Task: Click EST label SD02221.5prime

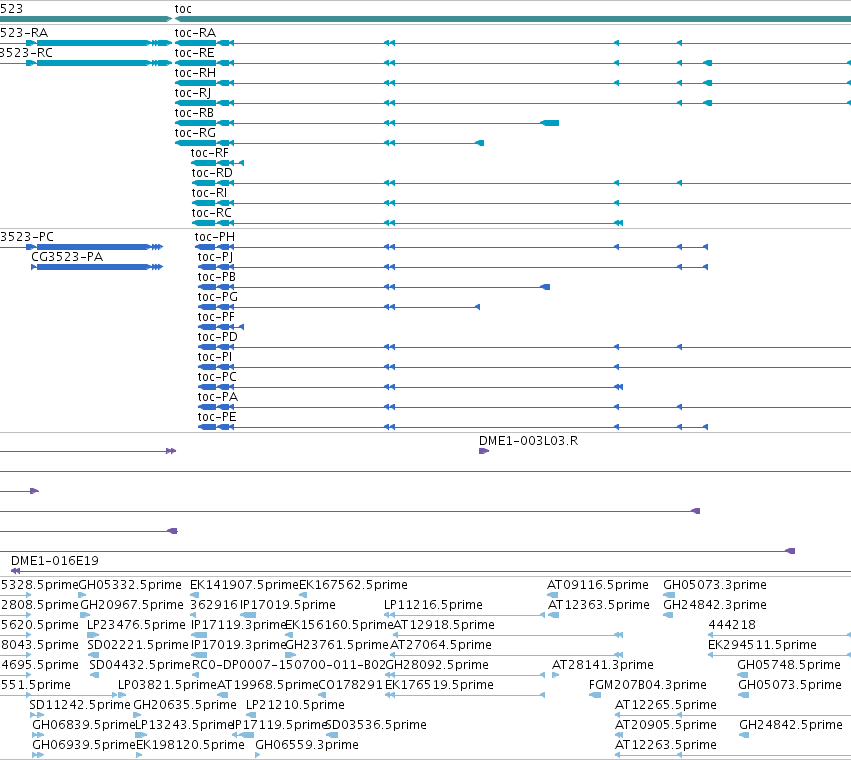Action: (x=138, y=645)
